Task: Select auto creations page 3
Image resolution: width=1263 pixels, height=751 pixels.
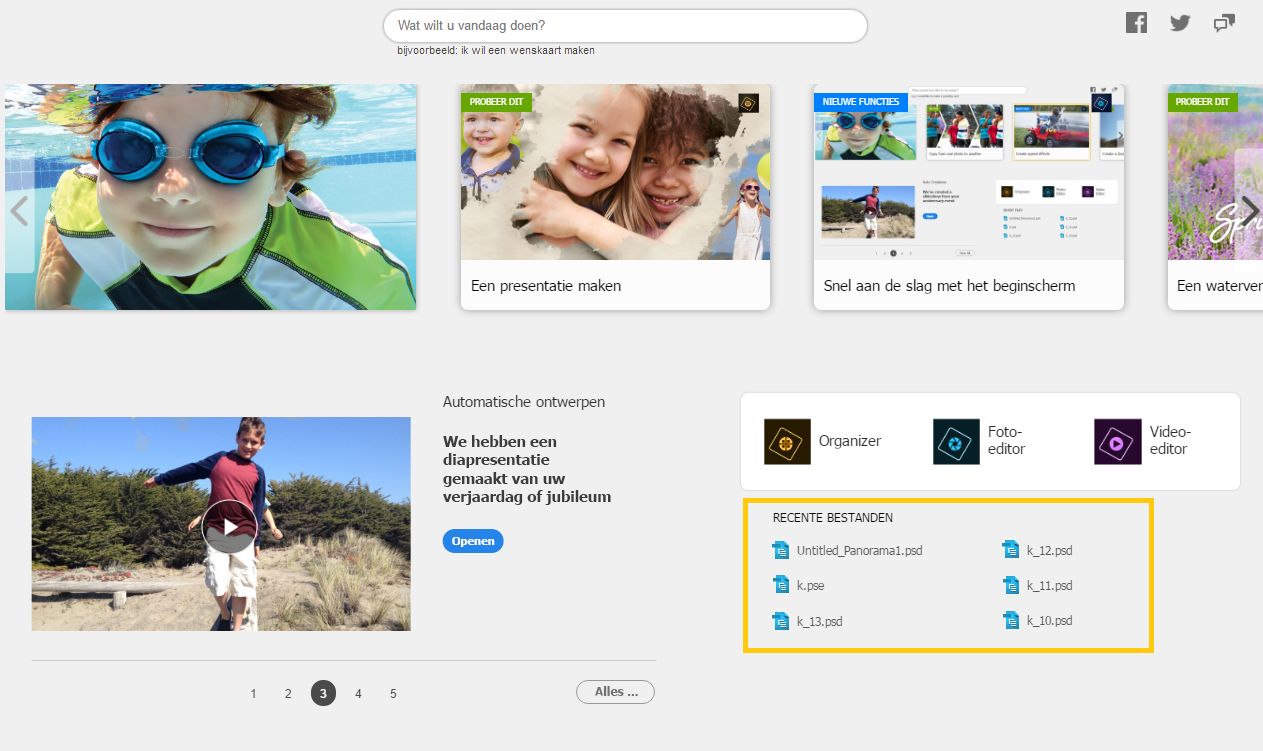Action: tap(323, 693)
